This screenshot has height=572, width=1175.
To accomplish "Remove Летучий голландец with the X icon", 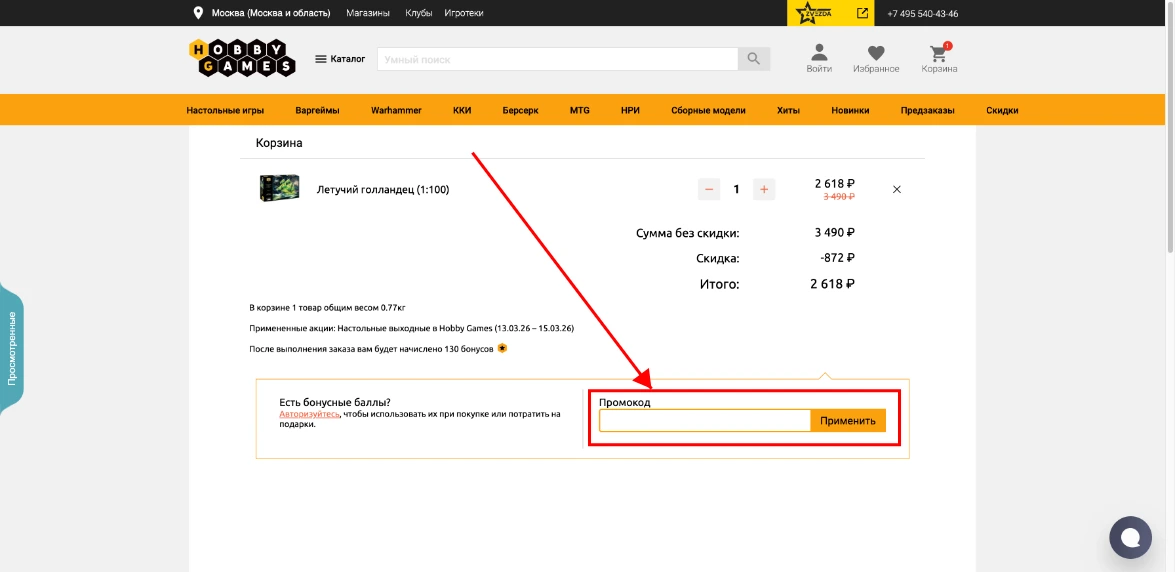I will click(x=897, y=190).
